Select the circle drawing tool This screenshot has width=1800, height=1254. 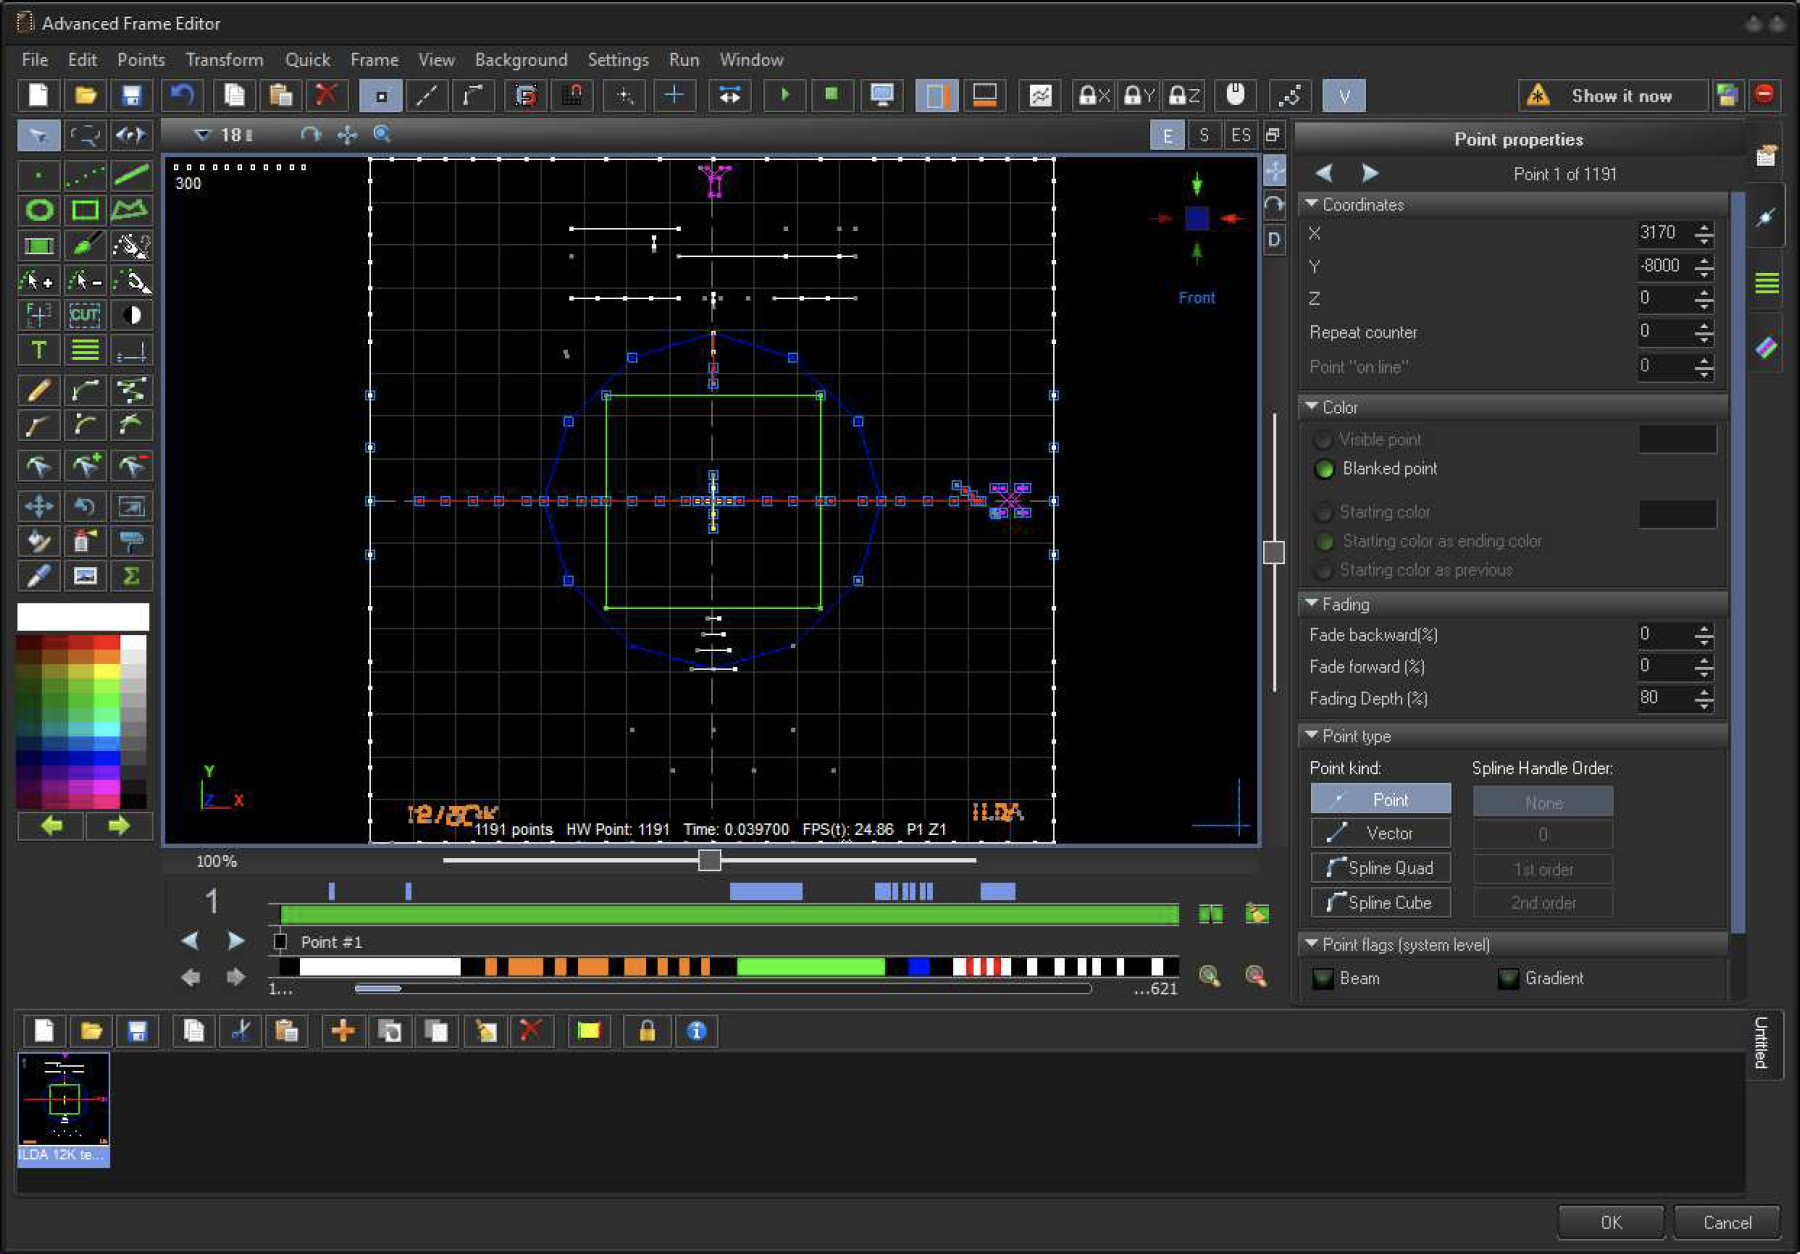click(39, 210)
